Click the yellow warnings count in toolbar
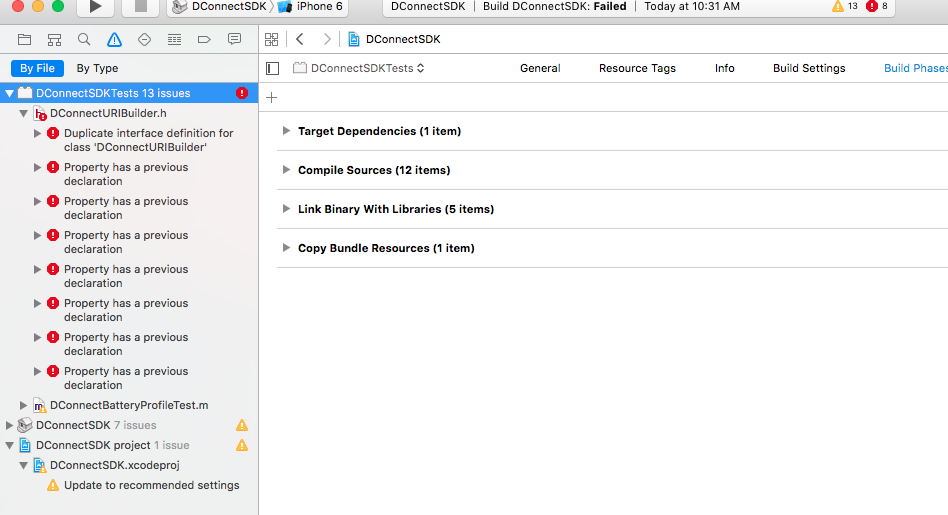Image resolution: width=948 pixels, height=515 pixels. [845, 6]
